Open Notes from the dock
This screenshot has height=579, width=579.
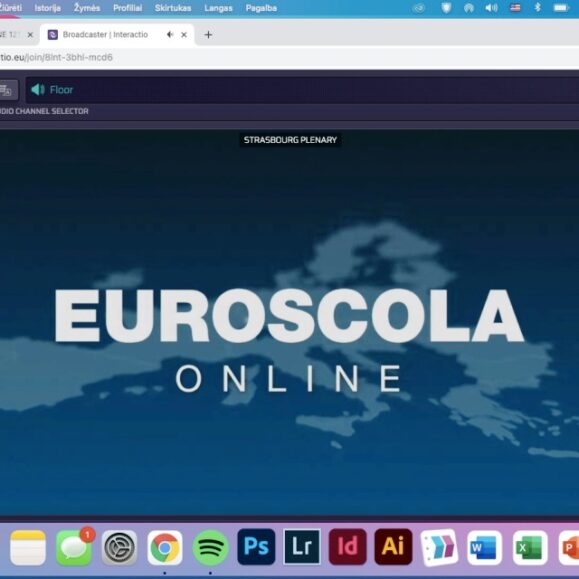28,548
